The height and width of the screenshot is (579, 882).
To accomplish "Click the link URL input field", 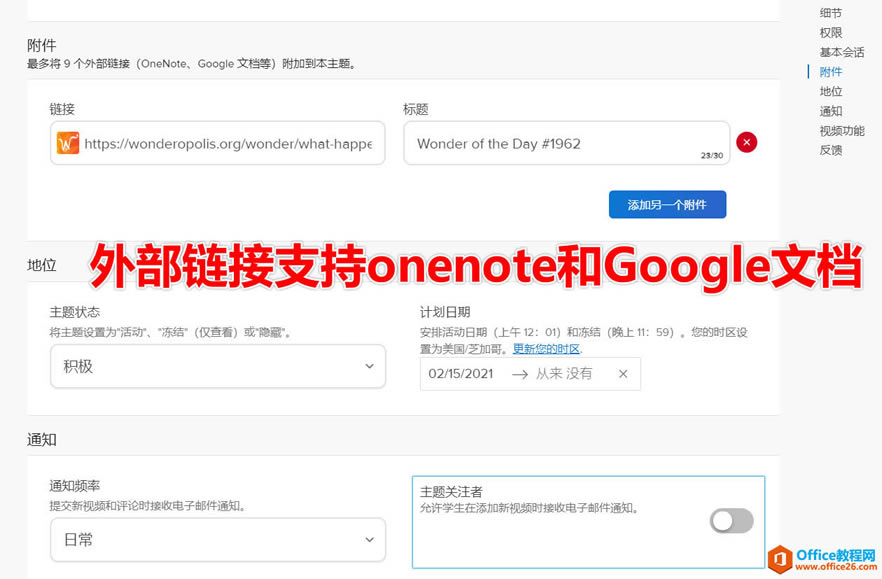I will click(217, 143).
